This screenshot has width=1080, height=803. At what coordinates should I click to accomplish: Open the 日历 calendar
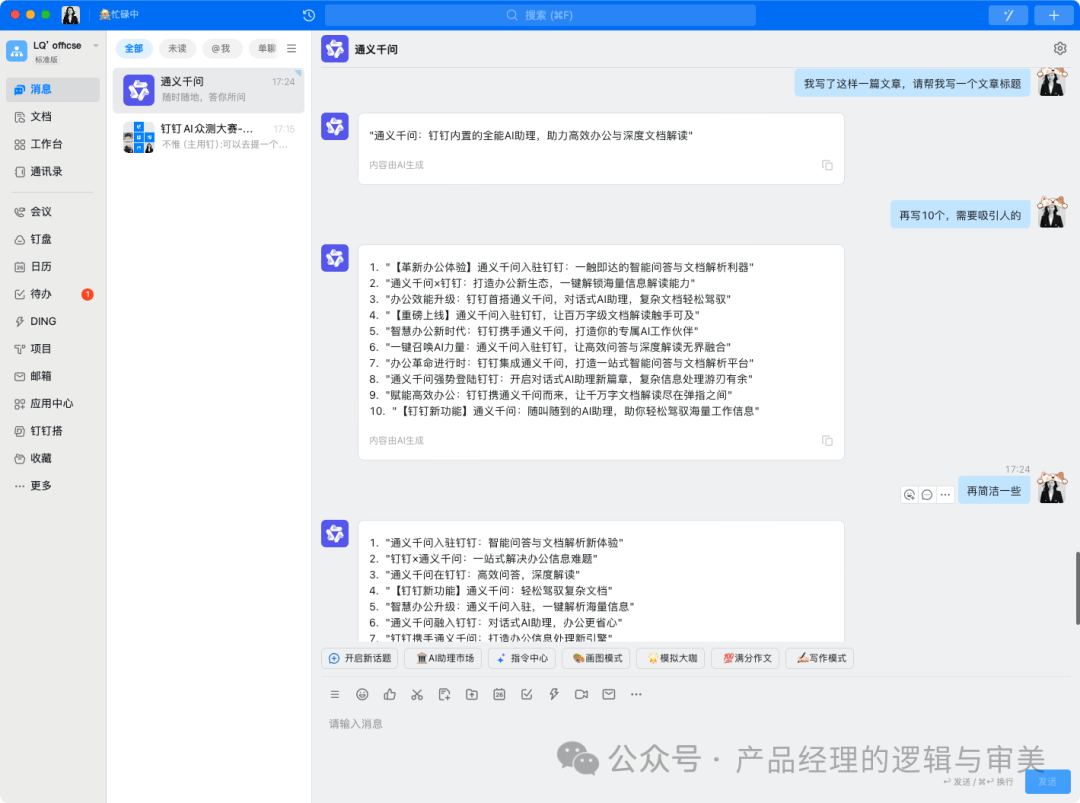point(53,267)
